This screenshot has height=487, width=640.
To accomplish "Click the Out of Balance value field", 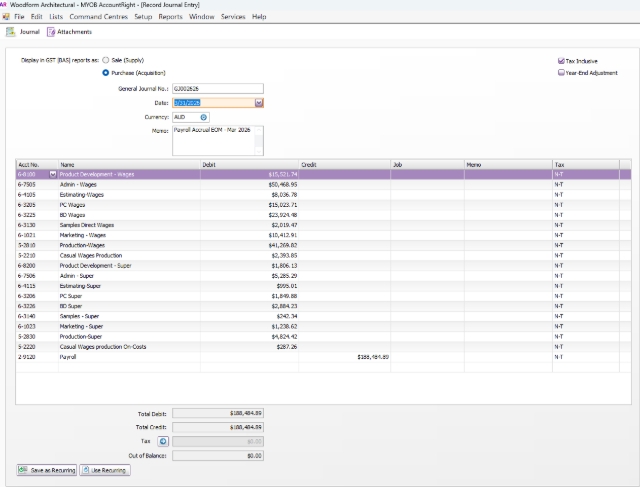I will tap(218, 456).
